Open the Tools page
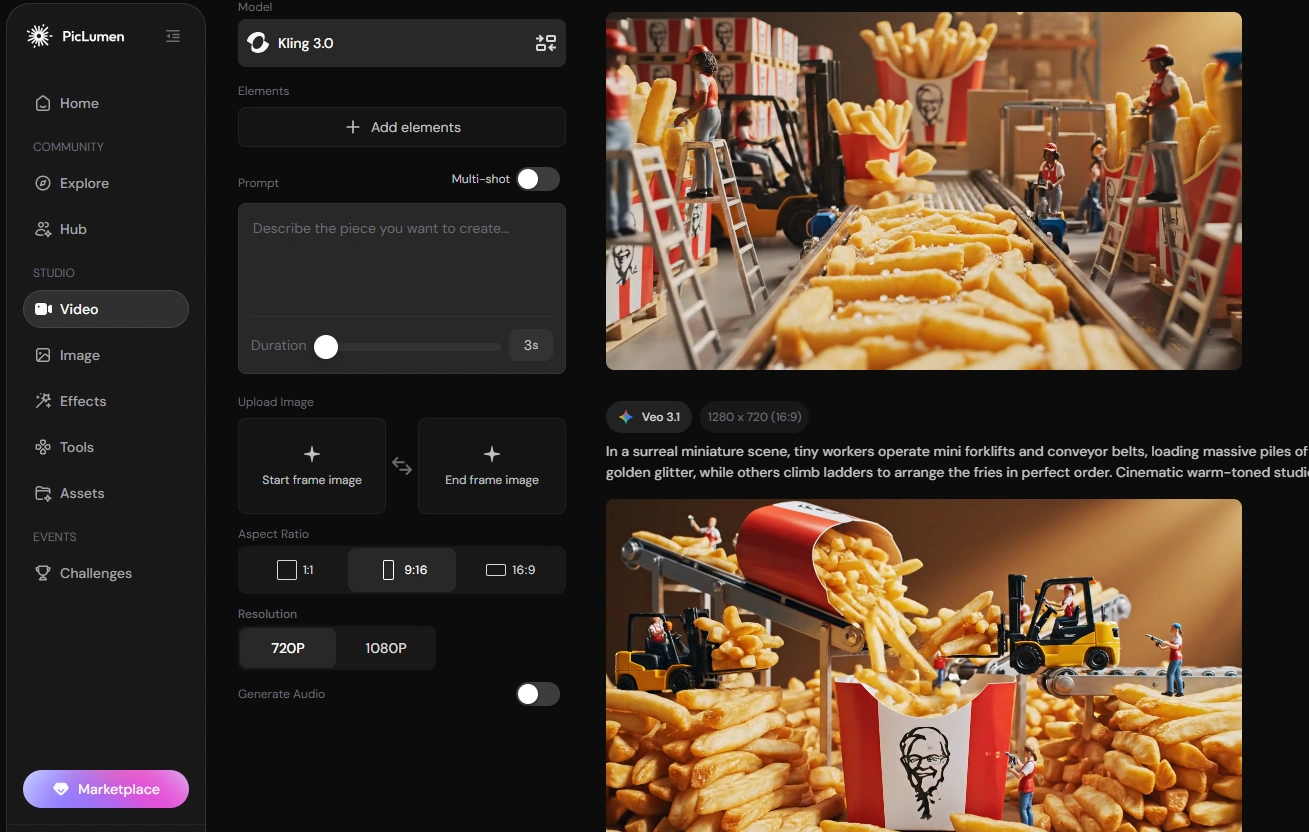Screen dimensions: 1309x832 (106, 447)
